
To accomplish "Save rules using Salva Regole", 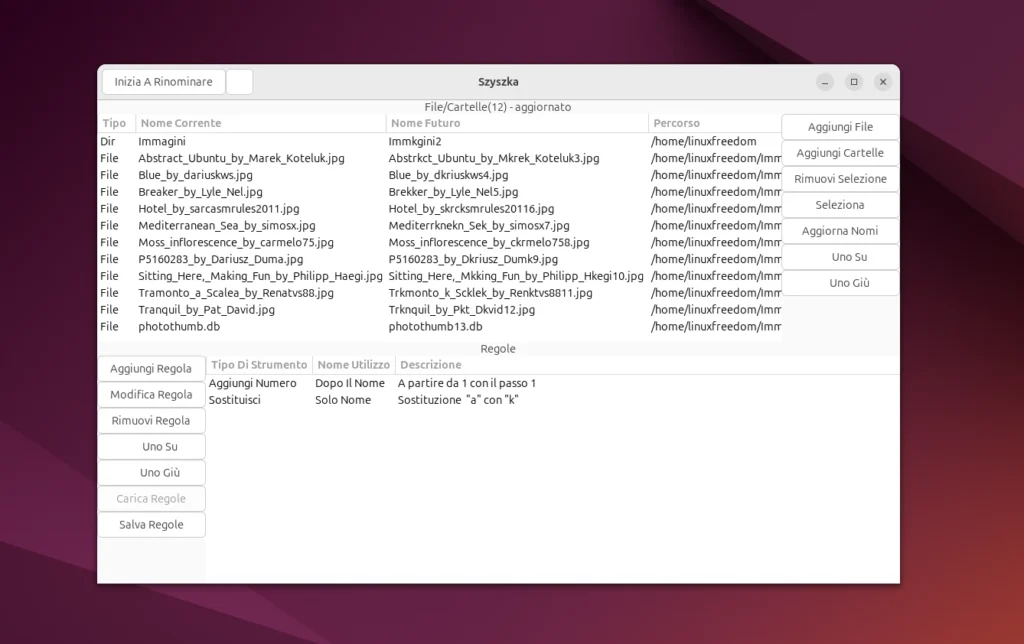I will [151, 525].
